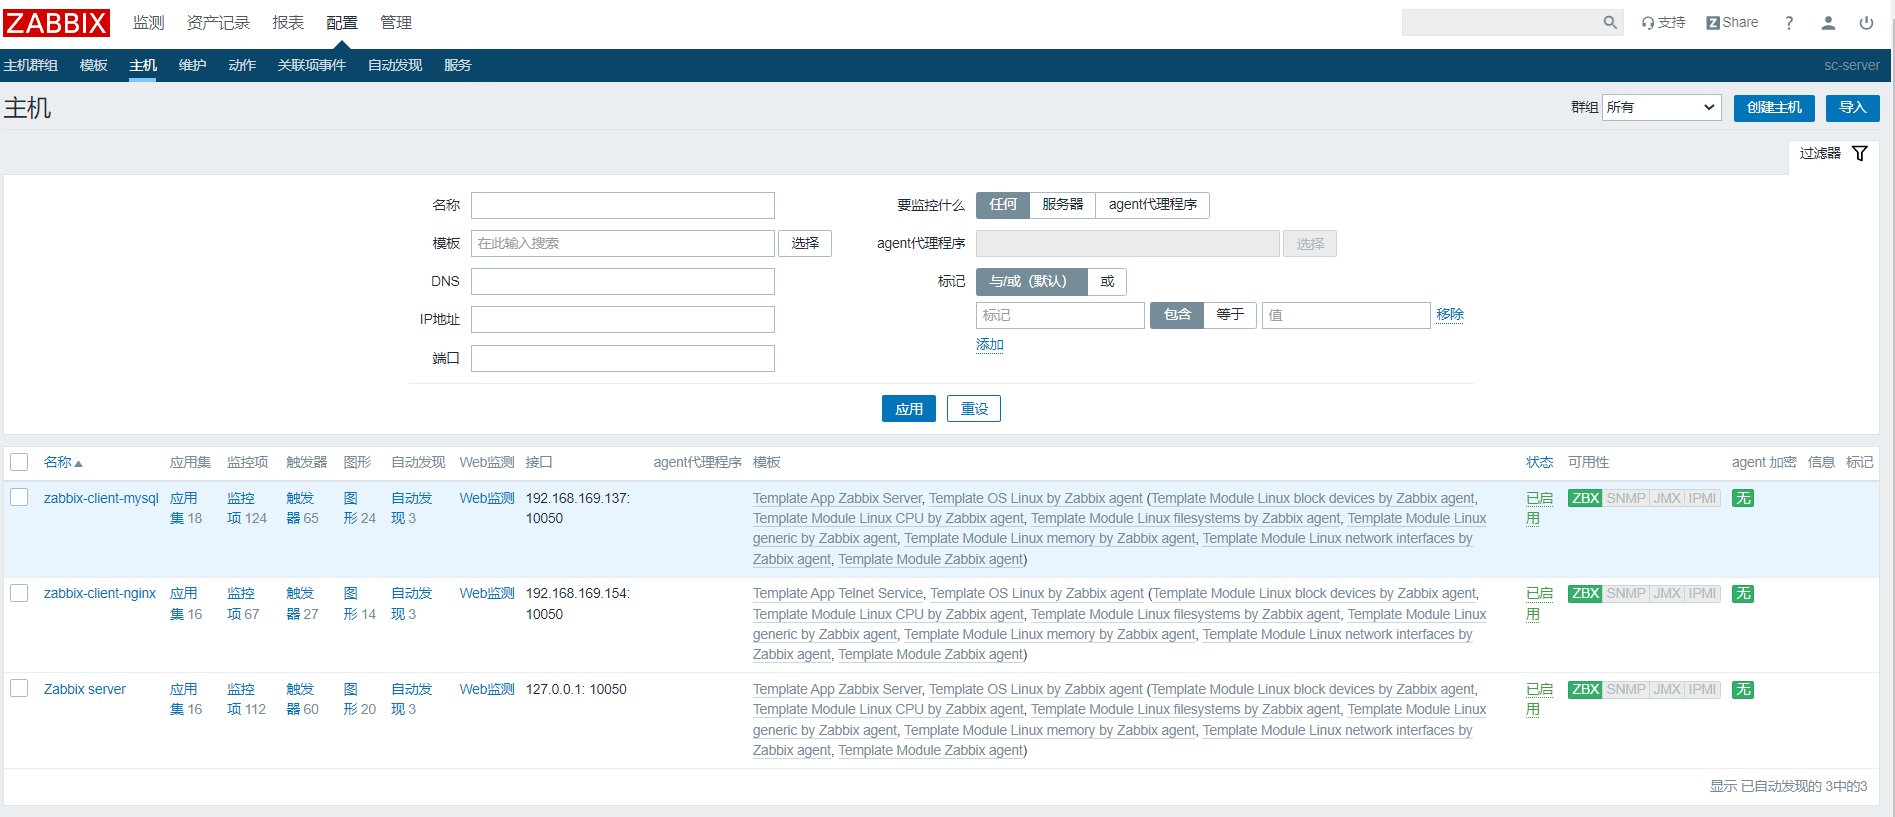This screenshot has height=817, width=1895.
Task: Open the zabbix-client-mysql host link
Action: pyautogui.click(x=101, y=498)
